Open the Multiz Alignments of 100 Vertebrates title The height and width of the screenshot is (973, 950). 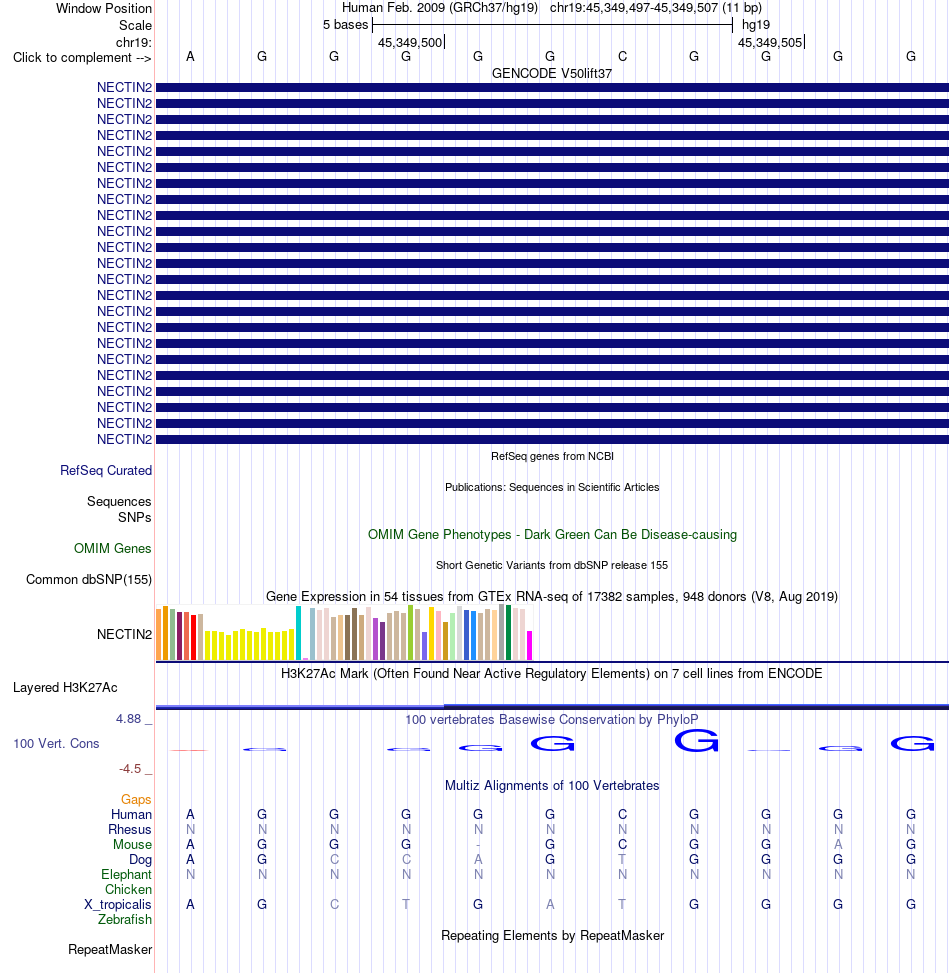pos(552,786)
